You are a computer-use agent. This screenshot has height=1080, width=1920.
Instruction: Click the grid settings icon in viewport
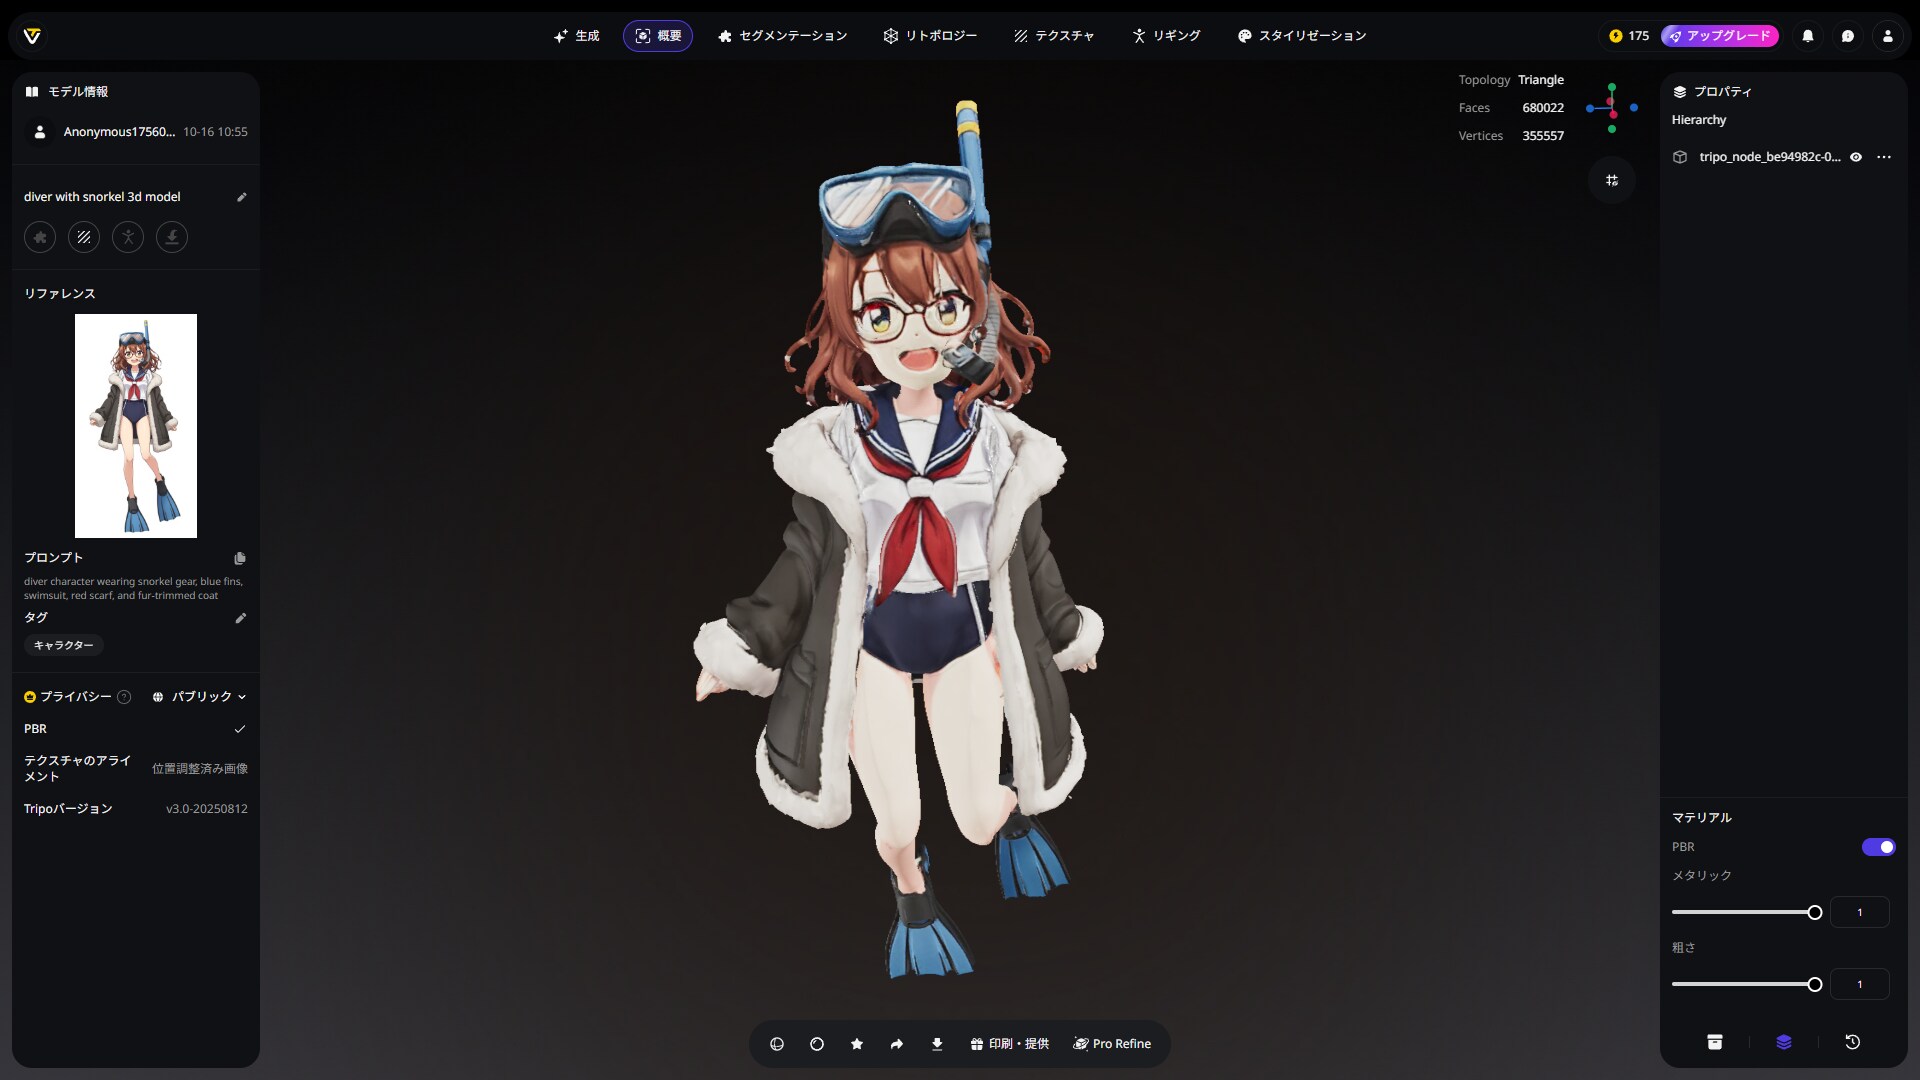(1612, 180)
